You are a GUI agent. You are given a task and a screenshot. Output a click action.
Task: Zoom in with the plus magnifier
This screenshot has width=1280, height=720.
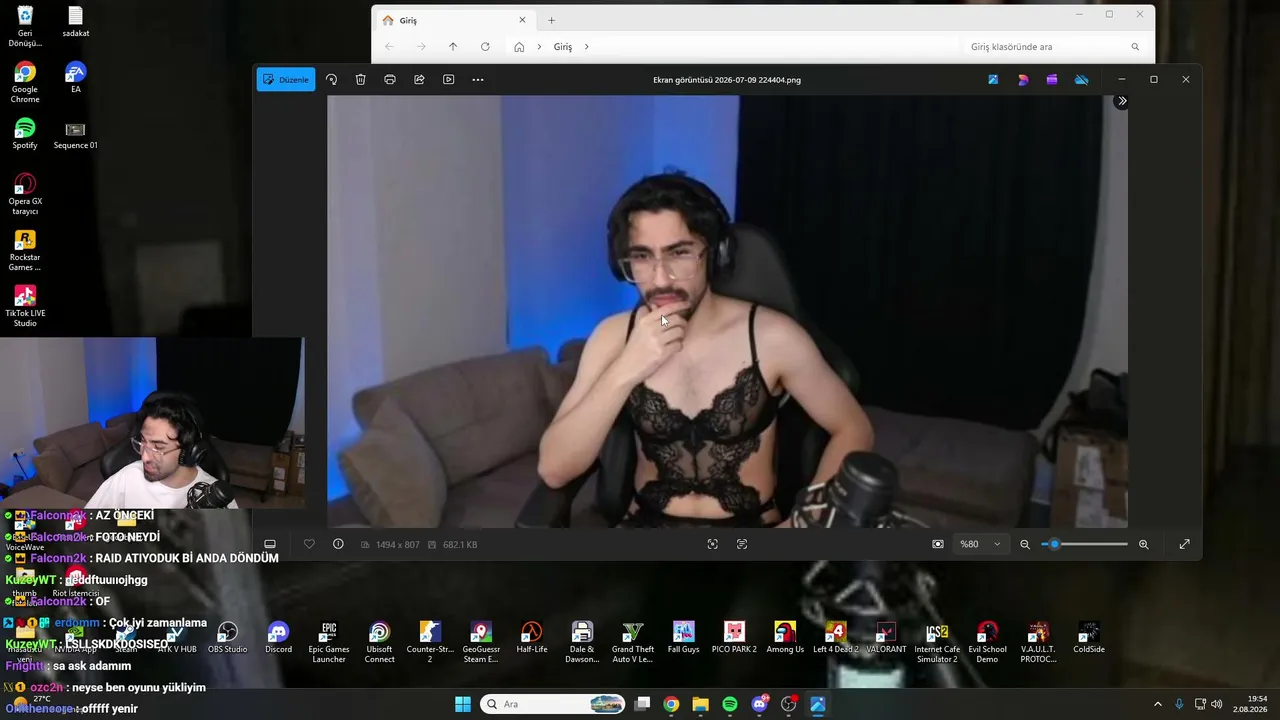1144,544
